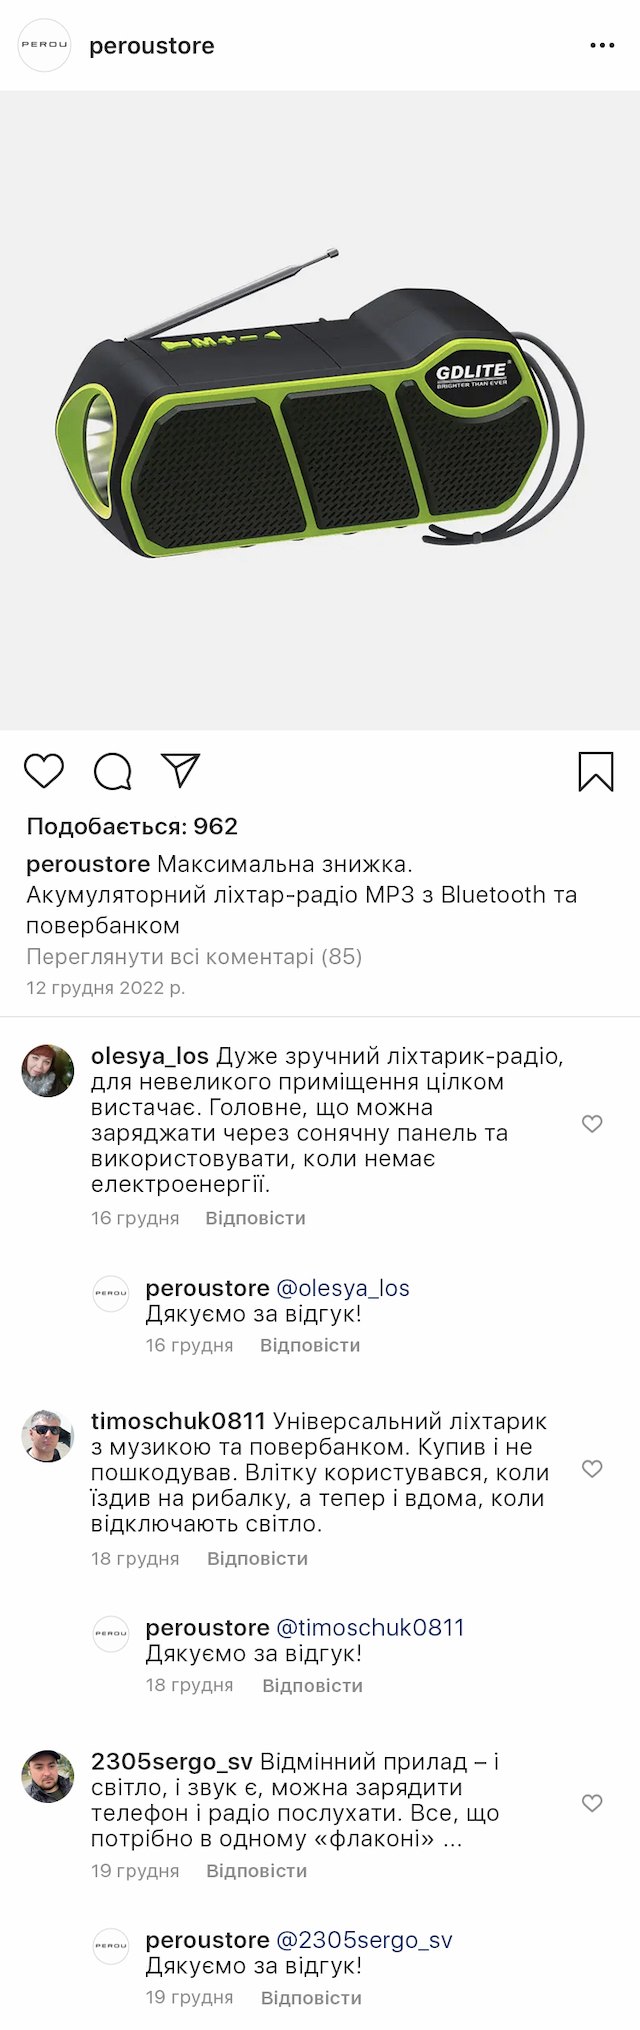This screenshot has width=640, height=2030.
Task: Reply to the timoschuk0811 comment
Action: [257, 1558]
